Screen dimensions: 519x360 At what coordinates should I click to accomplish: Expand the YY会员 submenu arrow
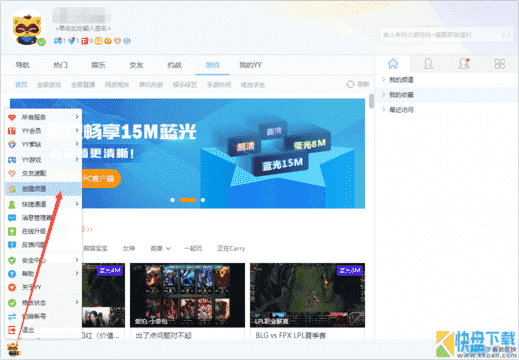tap(77, 130)
